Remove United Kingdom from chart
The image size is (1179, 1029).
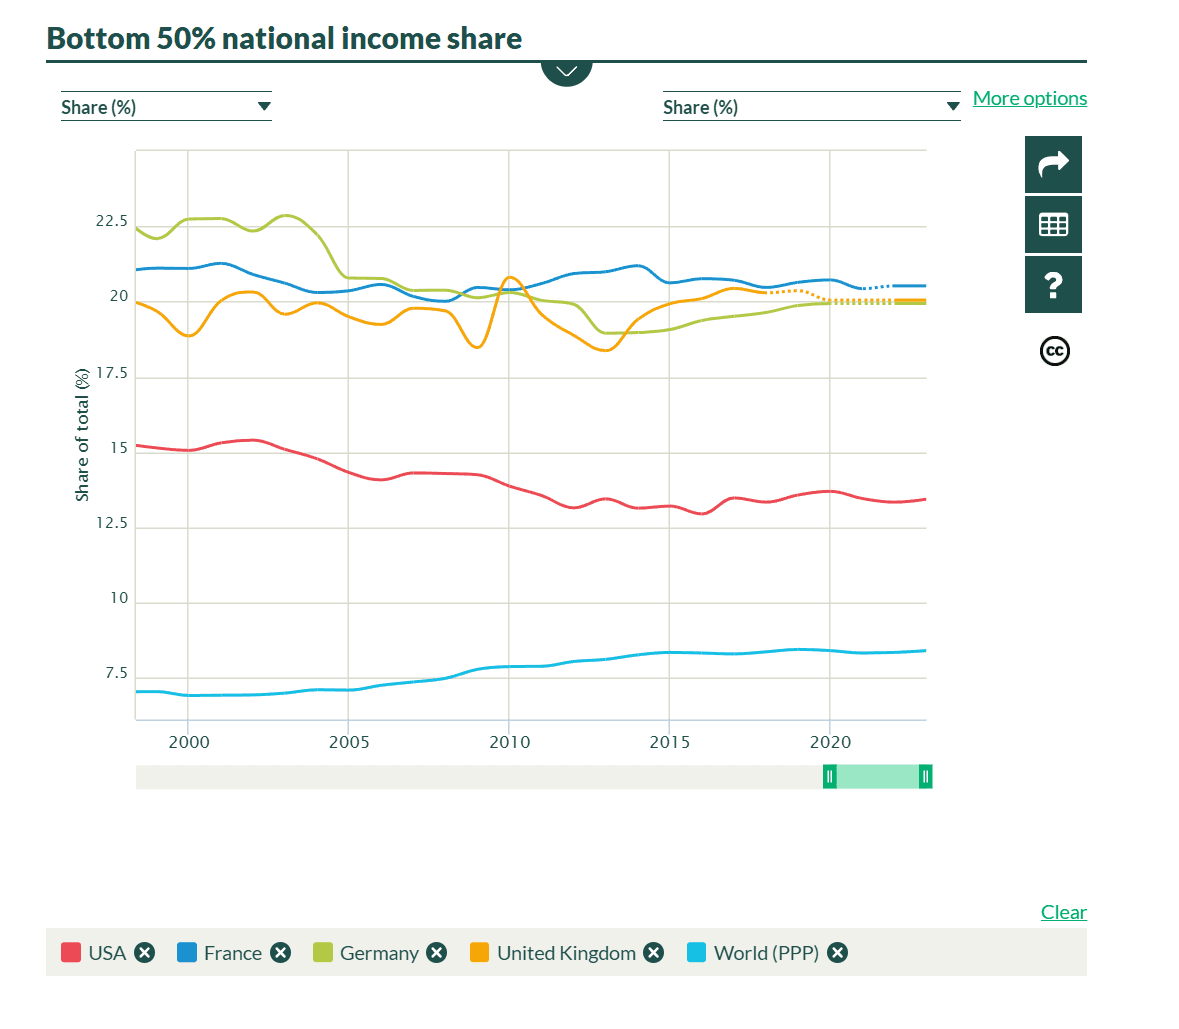tap(654, 953)
